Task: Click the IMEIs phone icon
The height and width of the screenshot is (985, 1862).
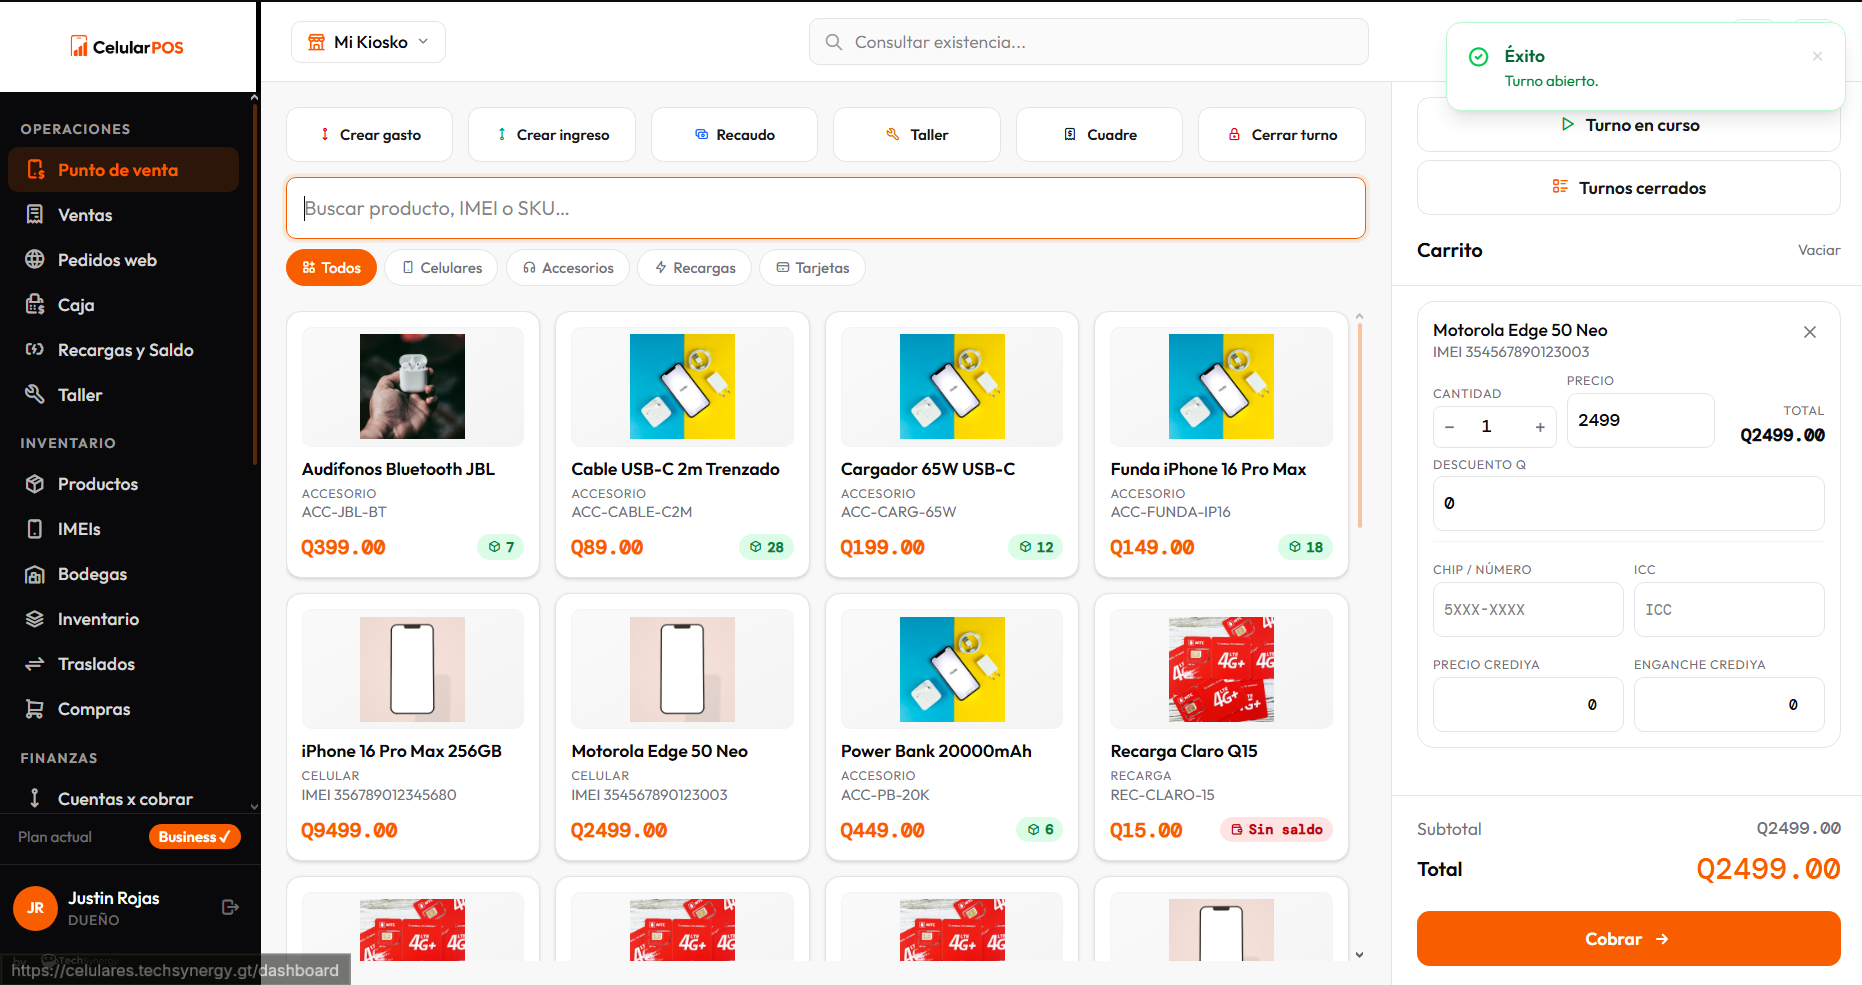Action: (x=35, y=528)
